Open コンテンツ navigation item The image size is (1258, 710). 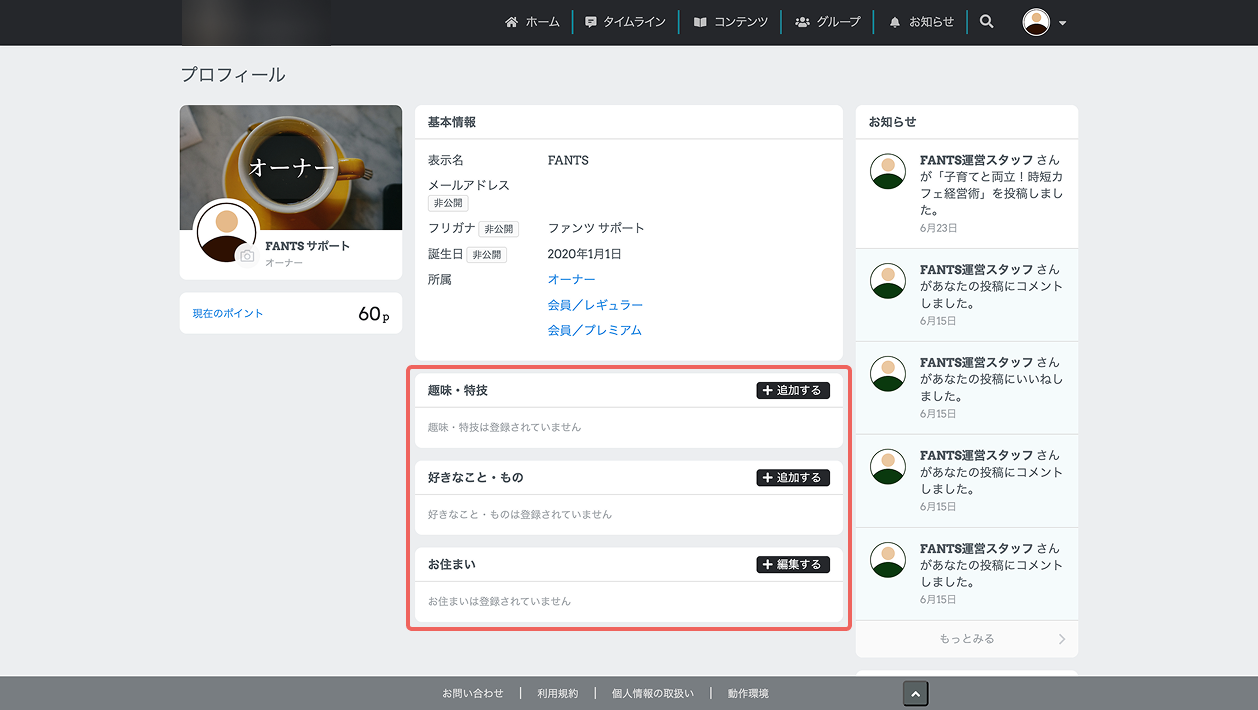click(x=731, y=22)
